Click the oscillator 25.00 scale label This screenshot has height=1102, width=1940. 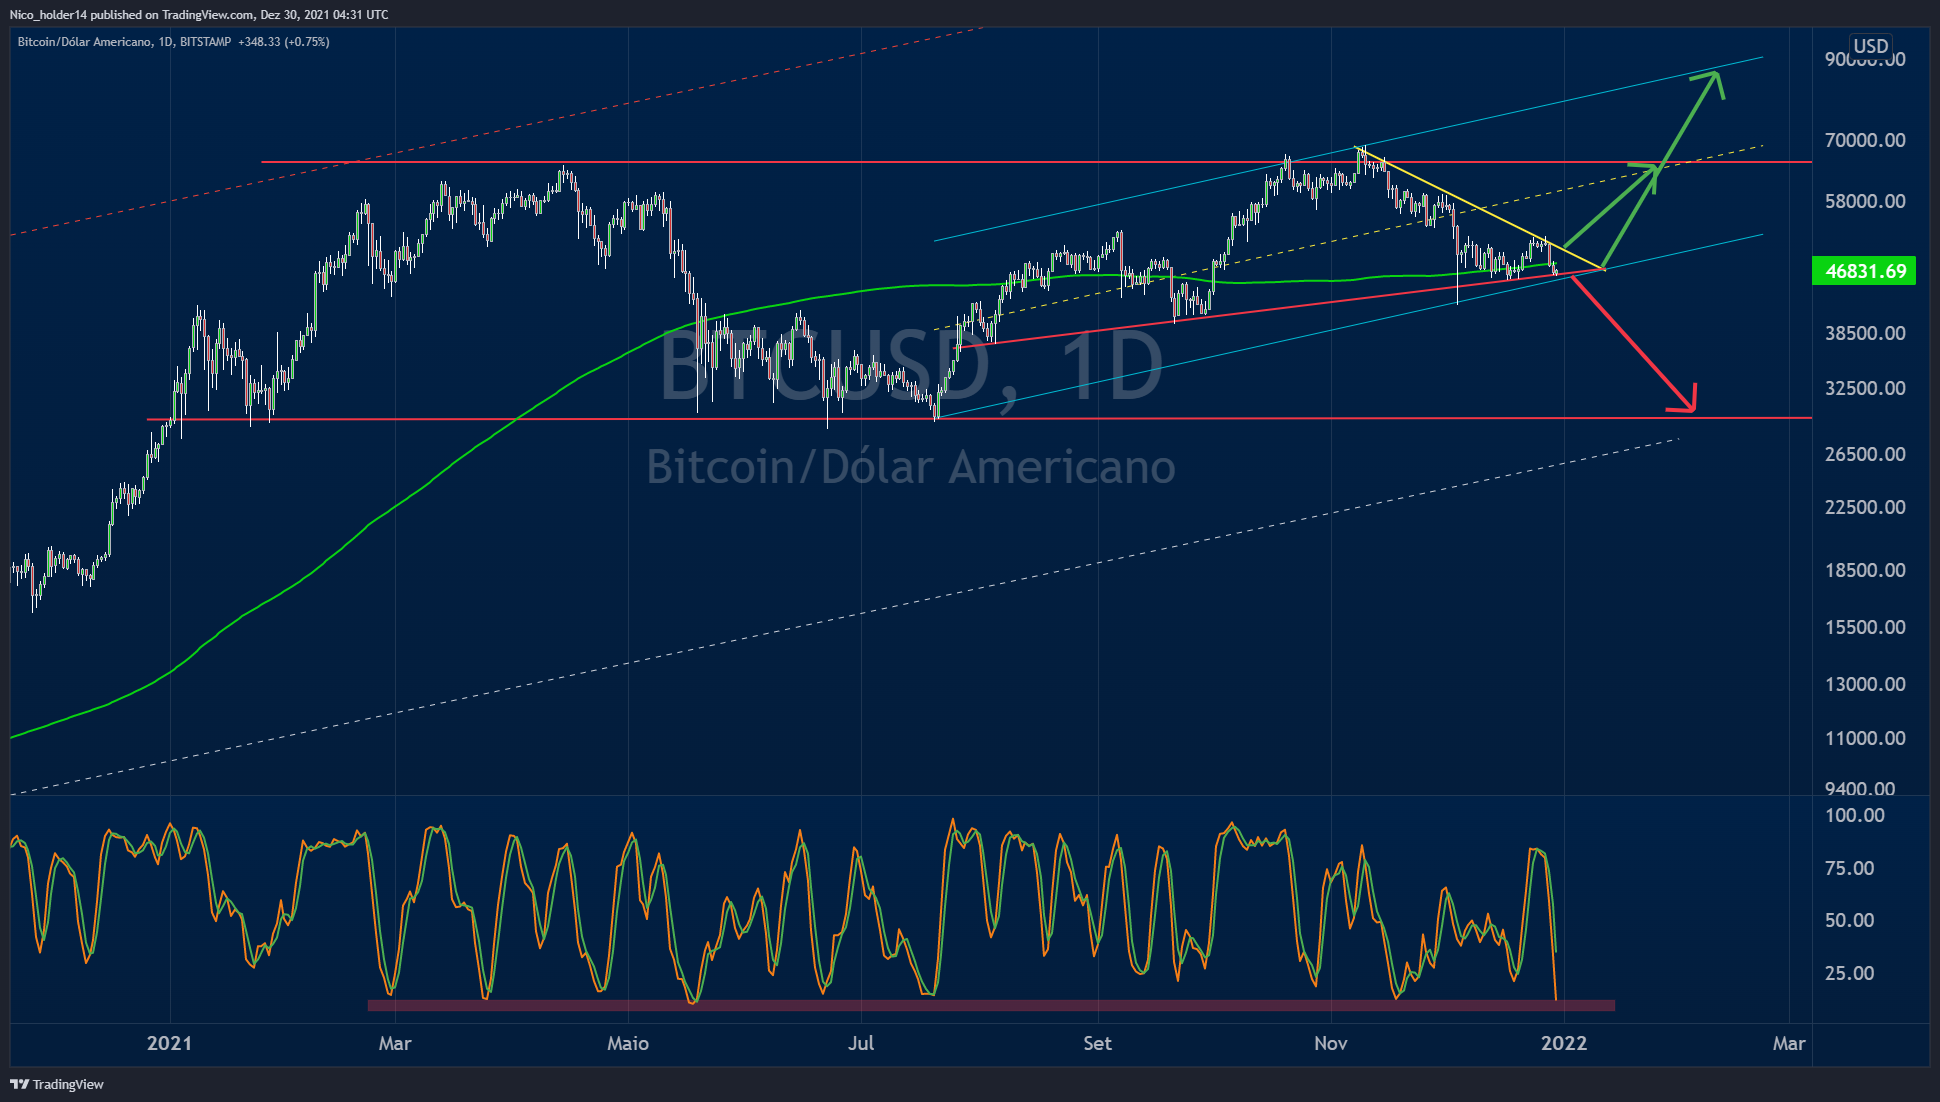pos(1850,973)
